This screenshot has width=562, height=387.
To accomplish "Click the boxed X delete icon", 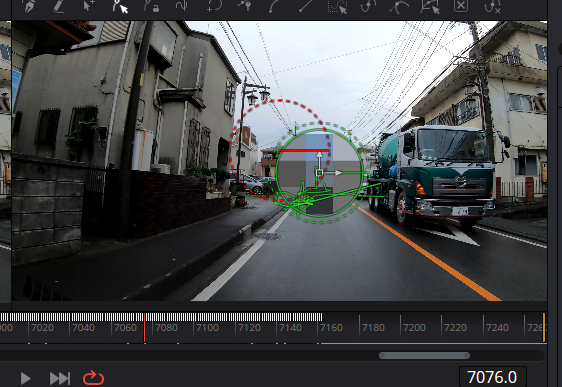I will (x=461, y=6).
